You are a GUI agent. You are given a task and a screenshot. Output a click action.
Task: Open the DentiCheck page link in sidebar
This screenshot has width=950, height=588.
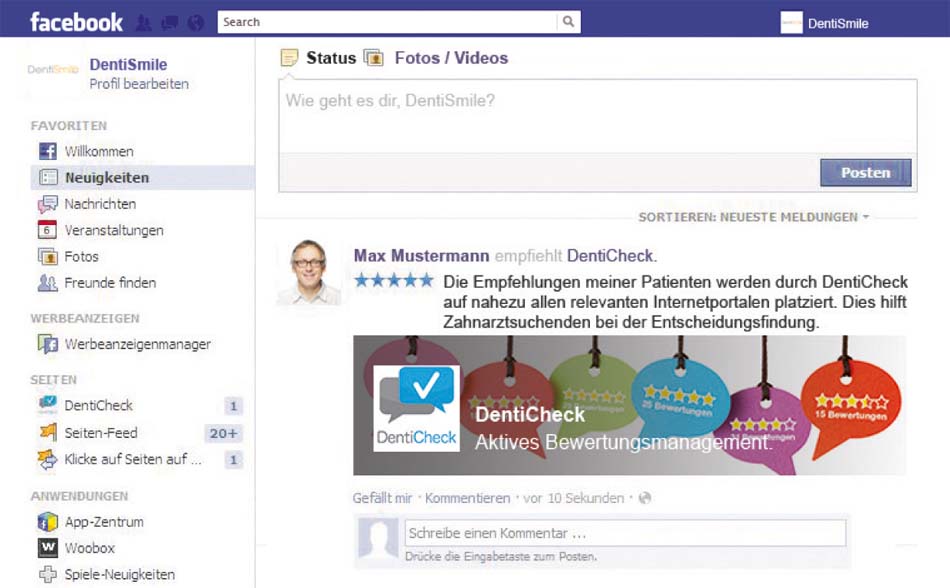[98, 405]
